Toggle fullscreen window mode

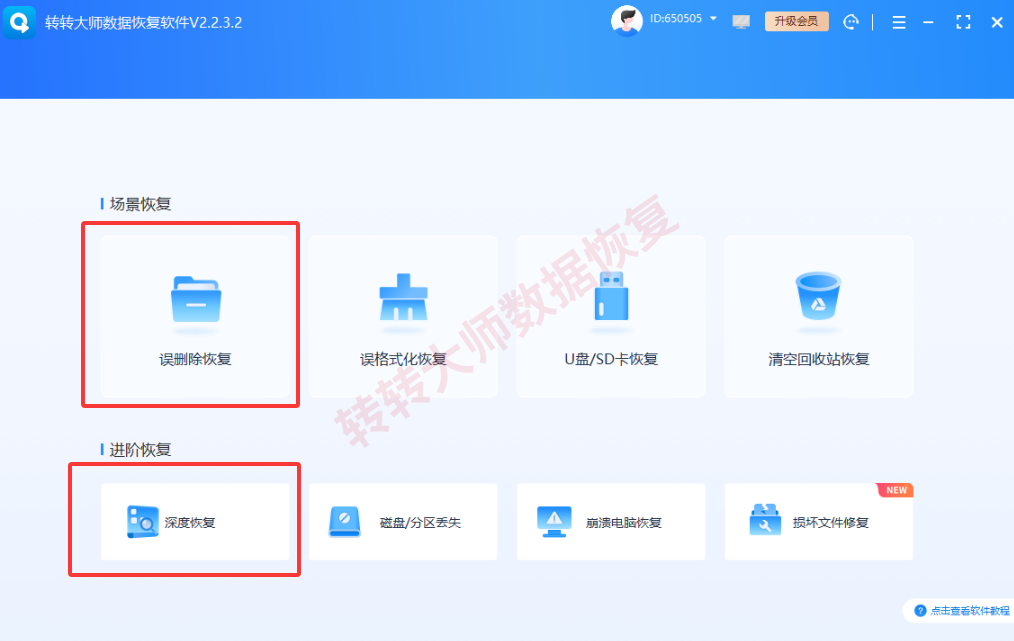(963, 23)
